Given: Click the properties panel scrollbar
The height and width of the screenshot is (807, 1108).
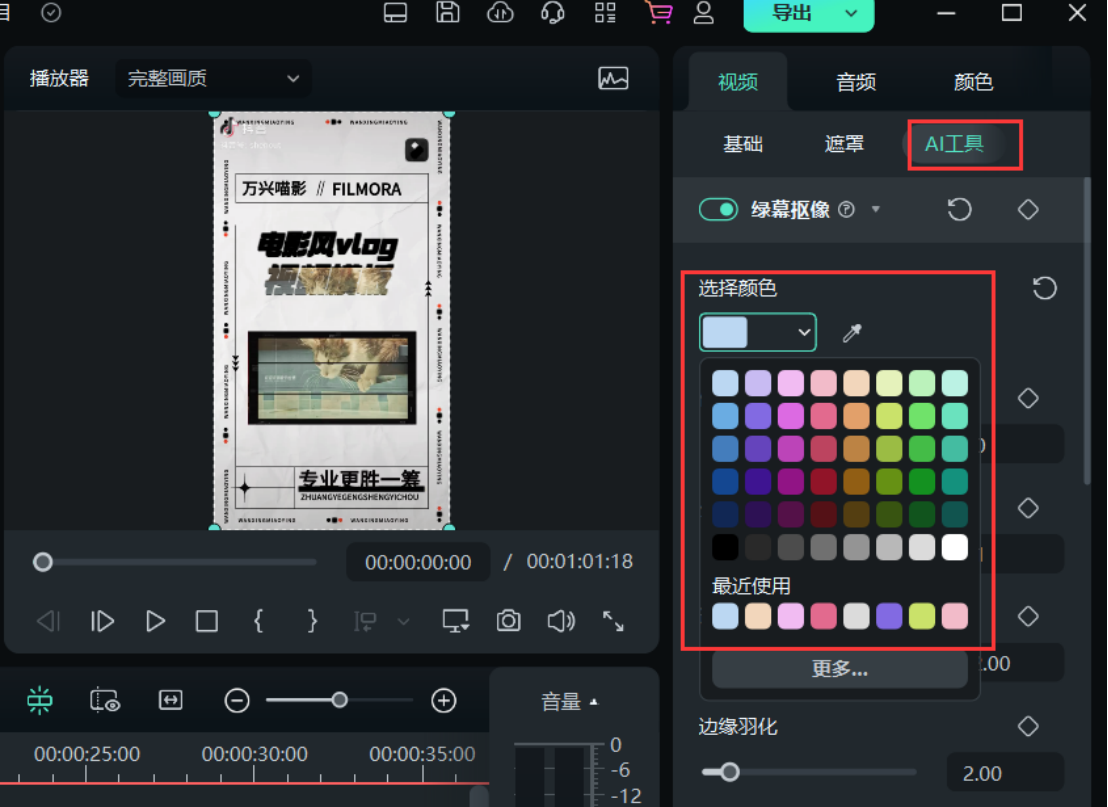Looking at the screenshot, I should [x=1087, y=331].
